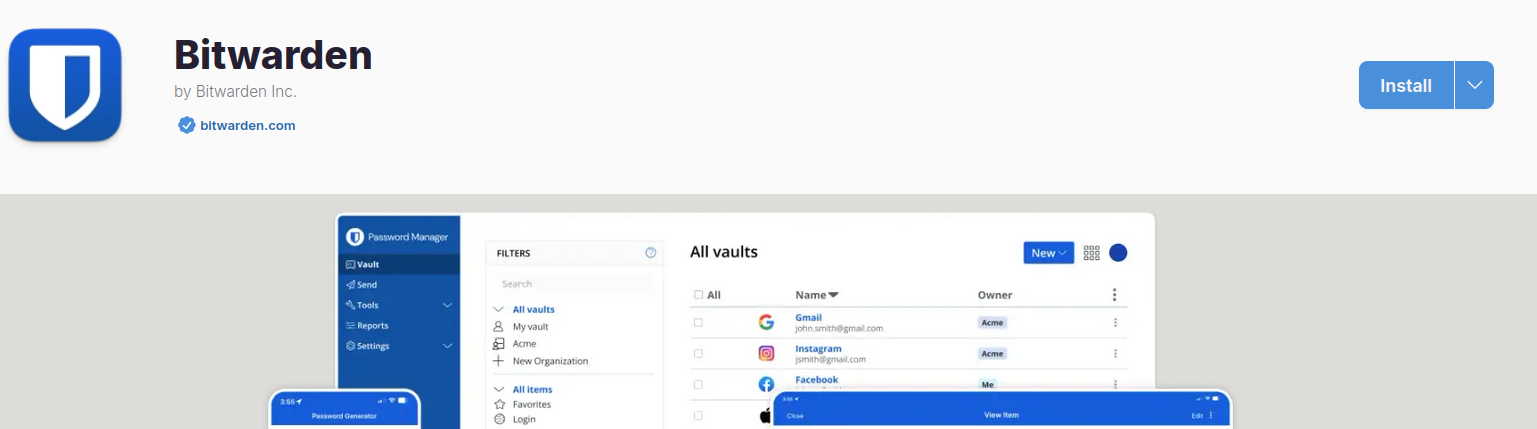Collapse the All vaults chevron
Screen dimensions: 1537x429
(x=498, y=310)
